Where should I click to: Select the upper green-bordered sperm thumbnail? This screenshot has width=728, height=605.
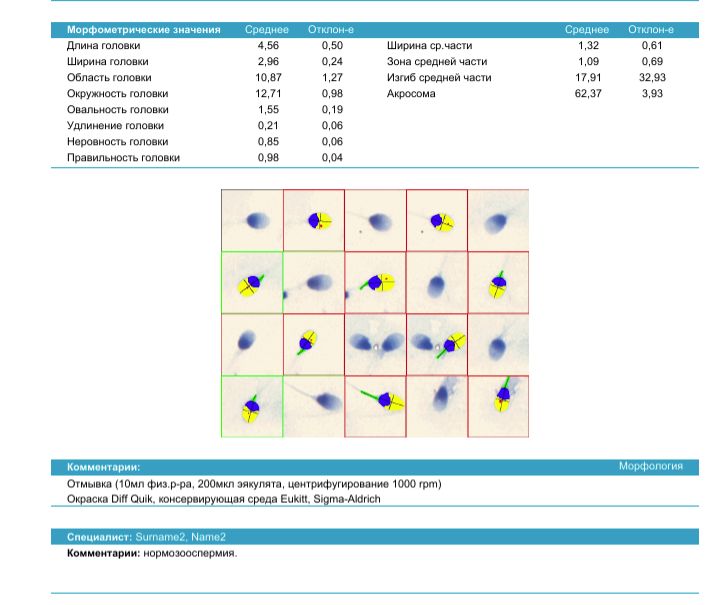252,282
